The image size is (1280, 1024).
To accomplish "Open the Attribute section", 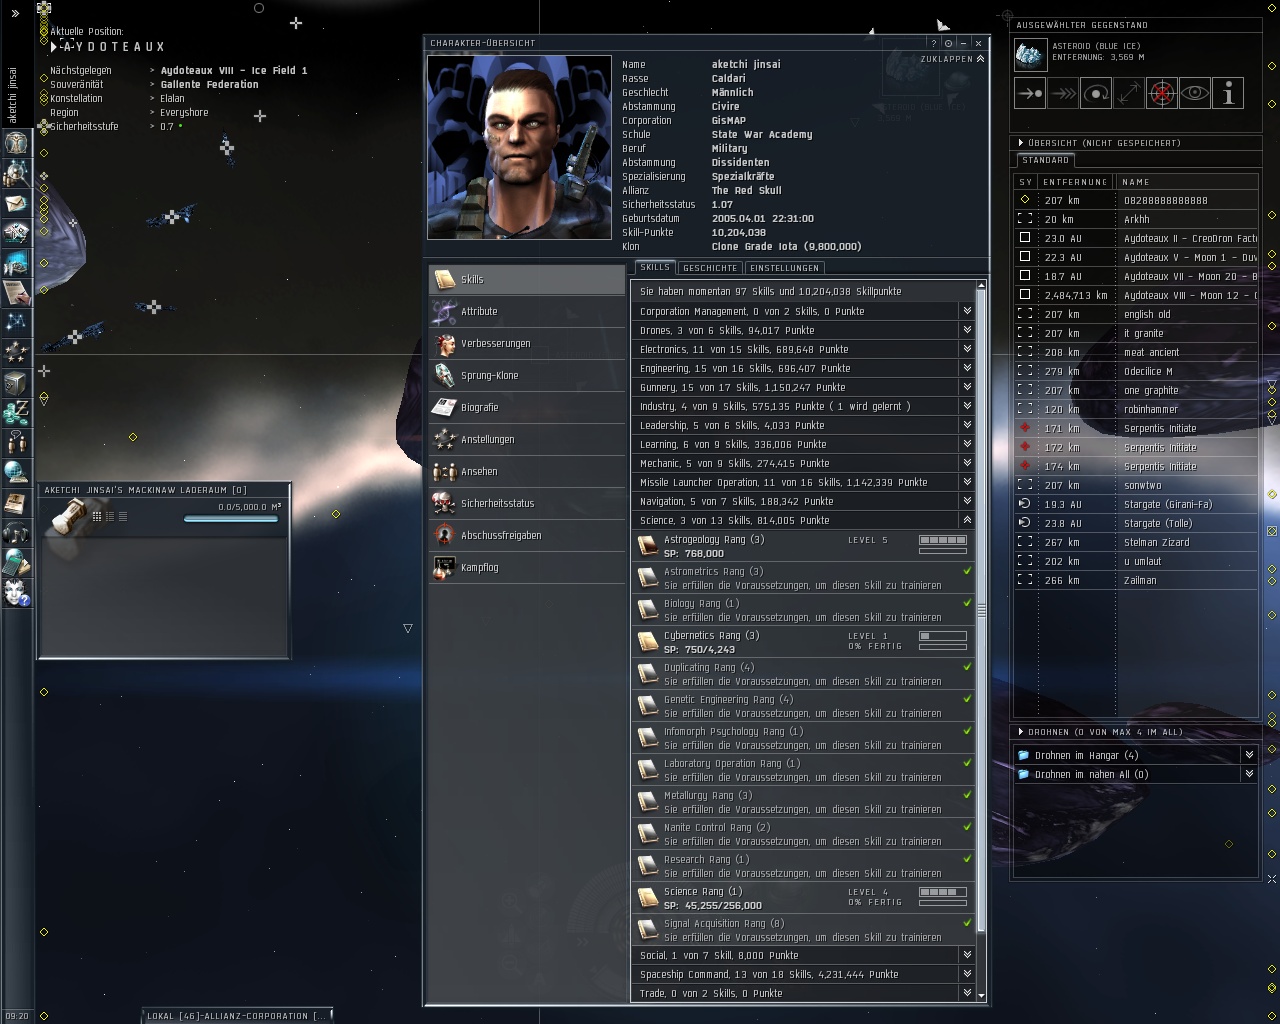I will coord(527,311).
